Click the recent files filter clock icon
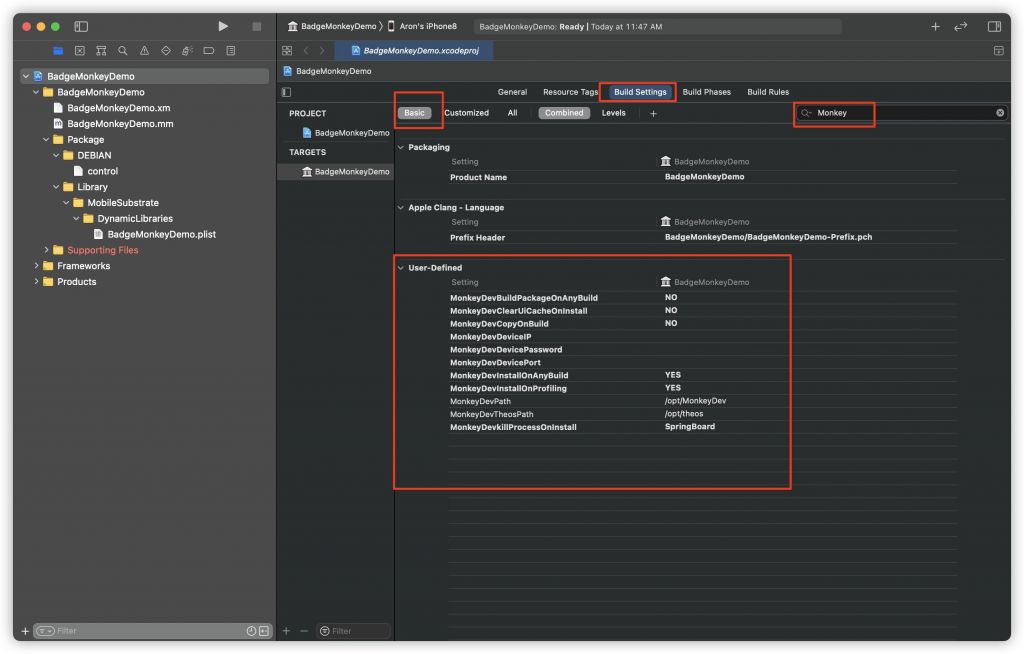Image resolution: width=1024 pixels, height=654 pixels. click(x=251, y=631)
